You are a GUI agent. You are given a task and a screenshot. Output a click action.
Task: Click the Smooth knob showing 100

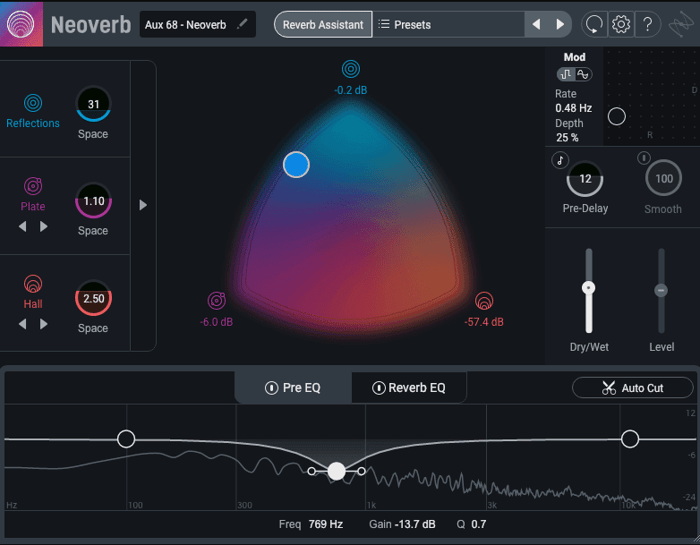pos(663,179)
